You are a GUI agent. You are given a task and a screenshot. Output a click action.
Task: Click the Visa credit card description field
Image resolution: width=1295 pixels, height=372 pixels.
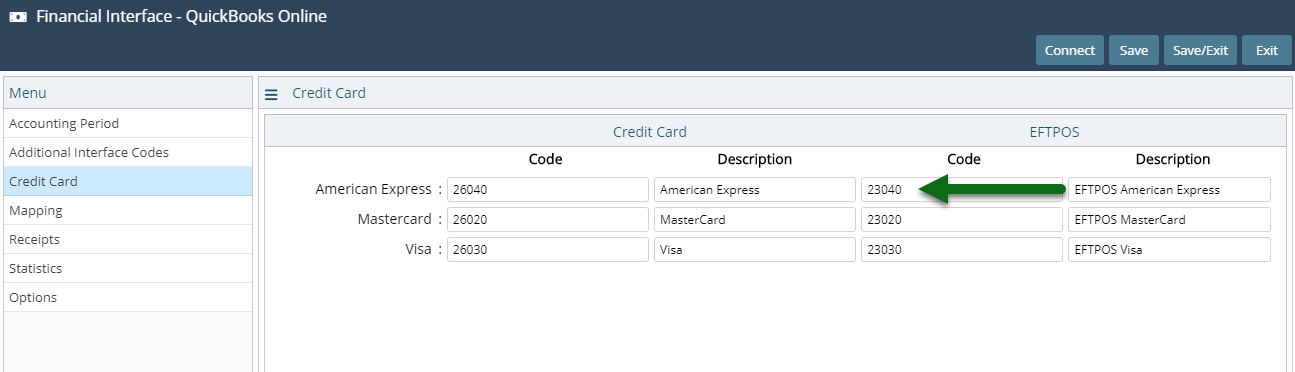(x=755, y=249)
